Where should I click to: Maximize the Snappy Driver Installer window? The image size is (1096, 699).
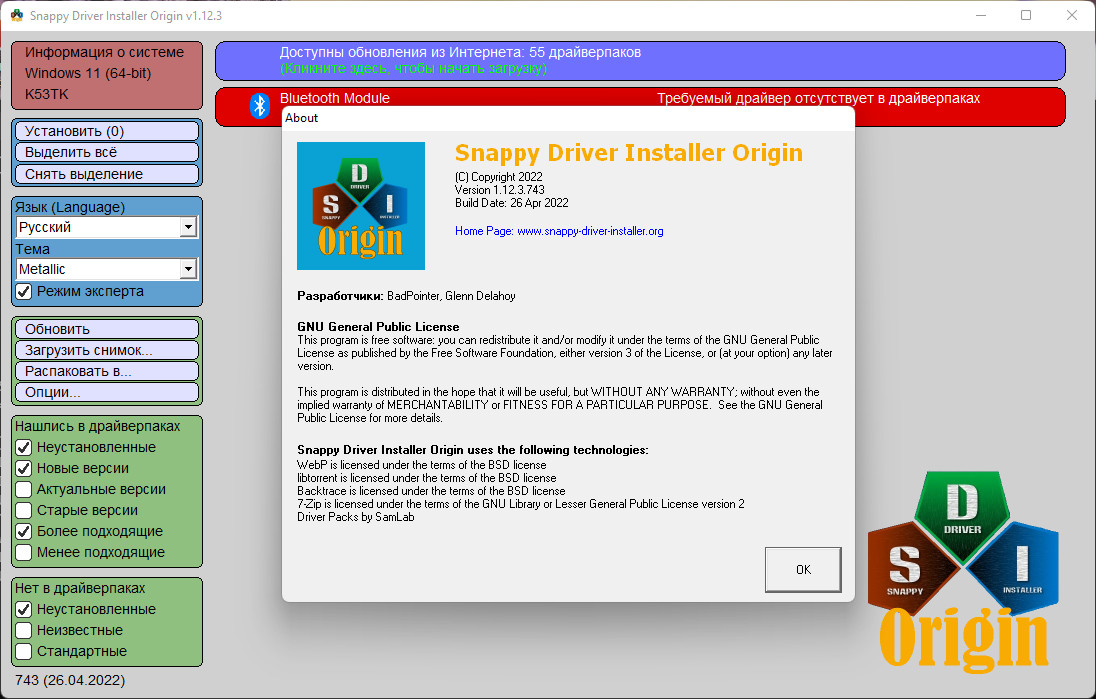[x=1025, y=15]
